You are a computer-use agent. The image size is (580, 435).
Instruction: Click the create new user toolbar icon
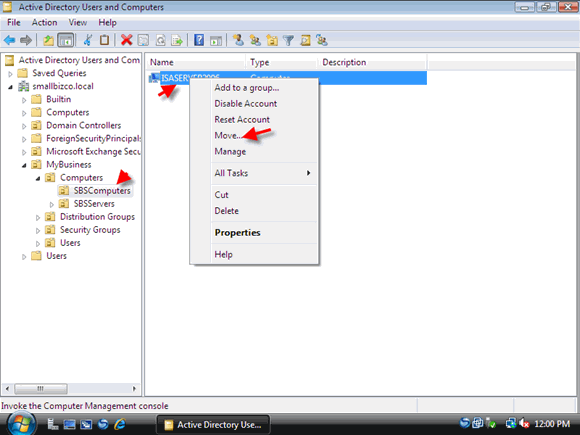tap(238, 40)
